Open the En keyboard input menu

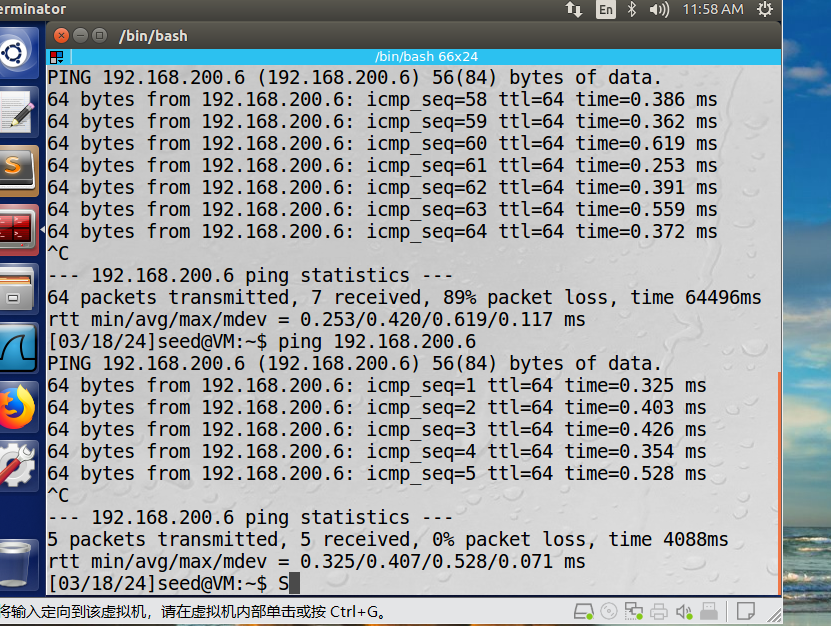(x=606, y=10)
